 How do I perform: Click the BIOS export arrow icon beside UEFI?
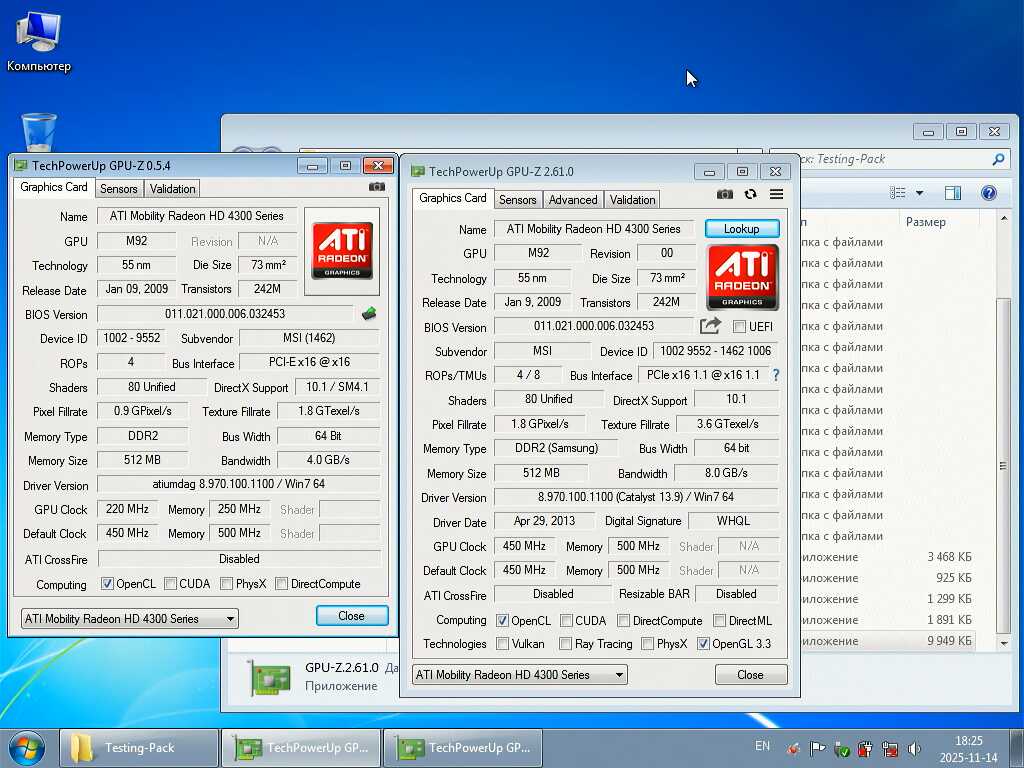(710, 326)
